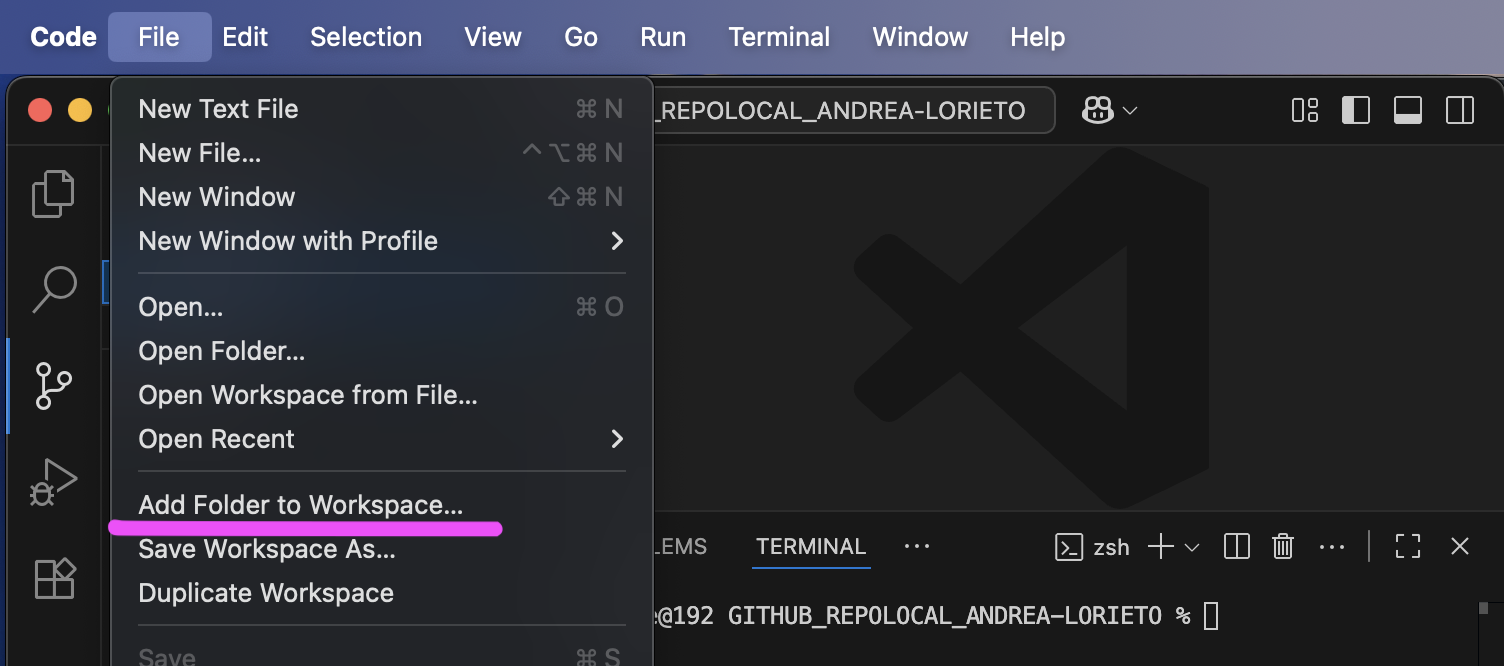Expand the Open Recent submenu
The image size is (1504, 666).
tap(617, 439)
